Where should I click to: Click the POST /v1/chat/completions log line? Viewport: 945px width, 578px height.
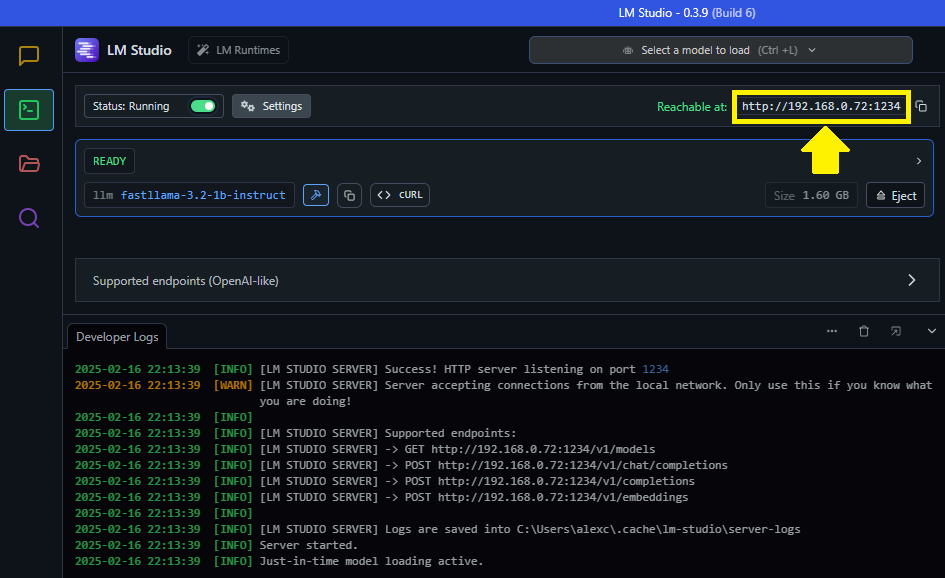(x=401, y=465)
